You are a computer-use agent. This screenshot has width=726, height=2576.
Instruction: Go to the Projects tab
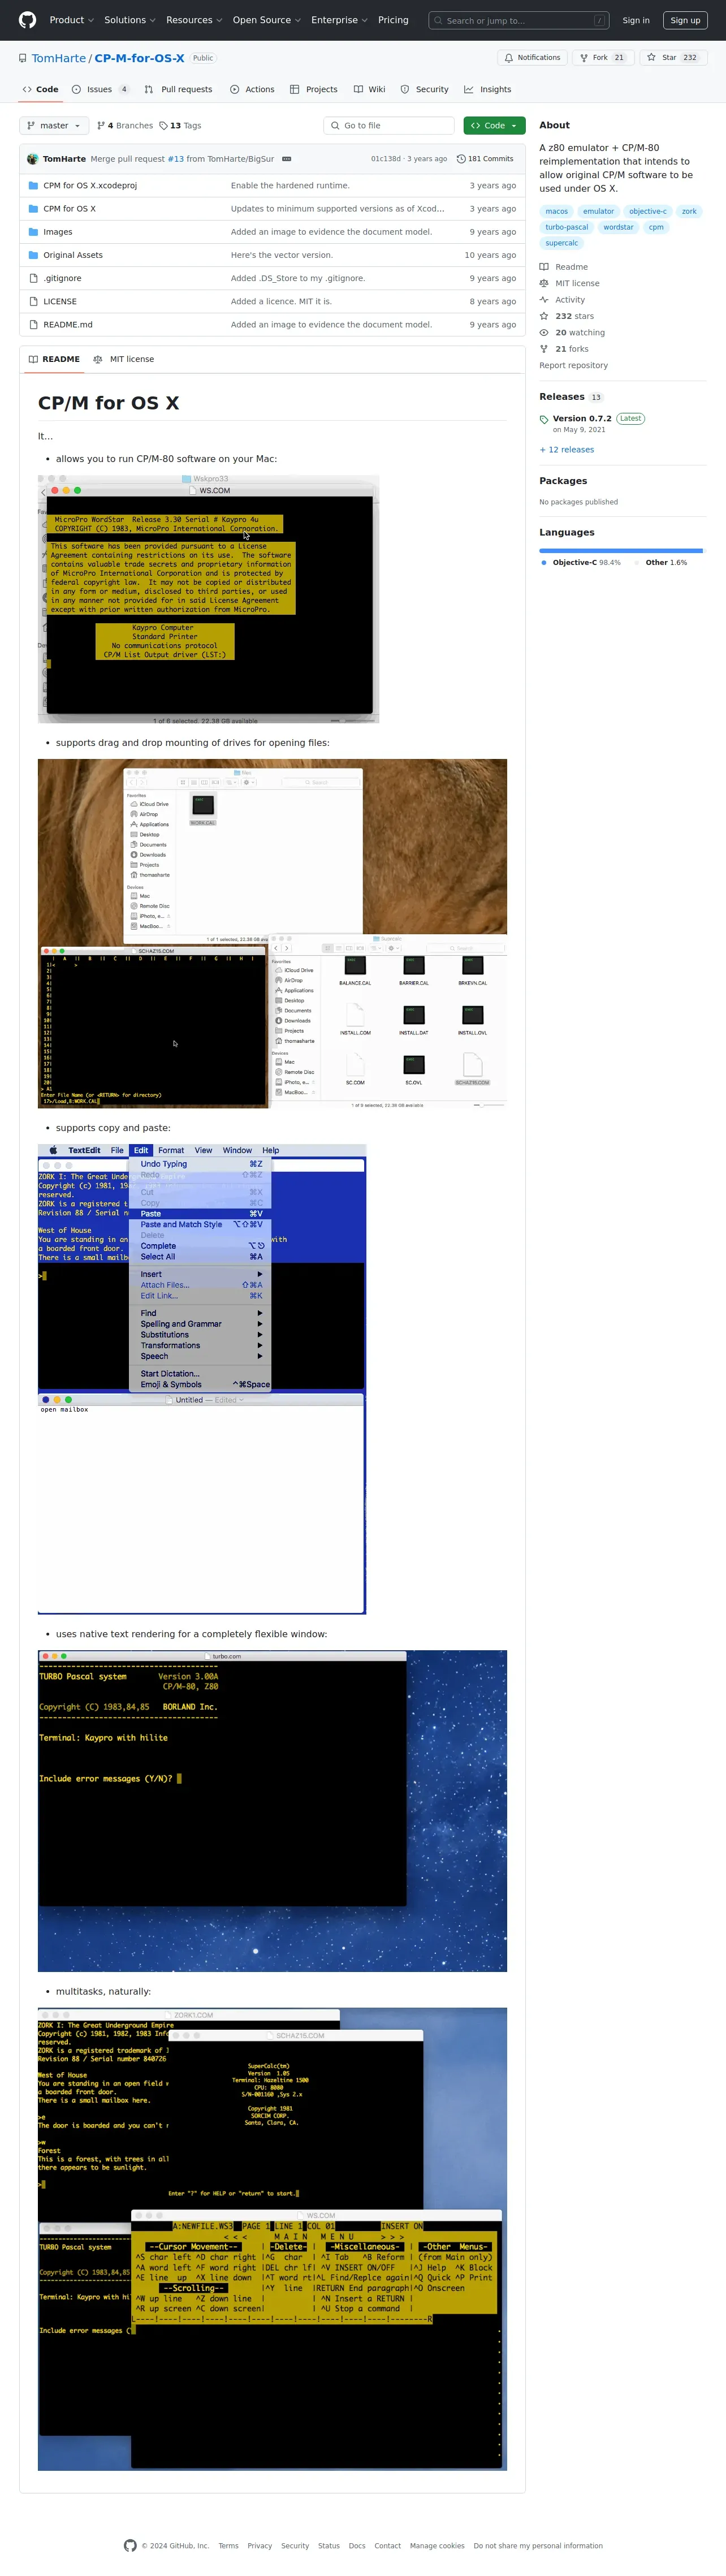coord(314,89)
